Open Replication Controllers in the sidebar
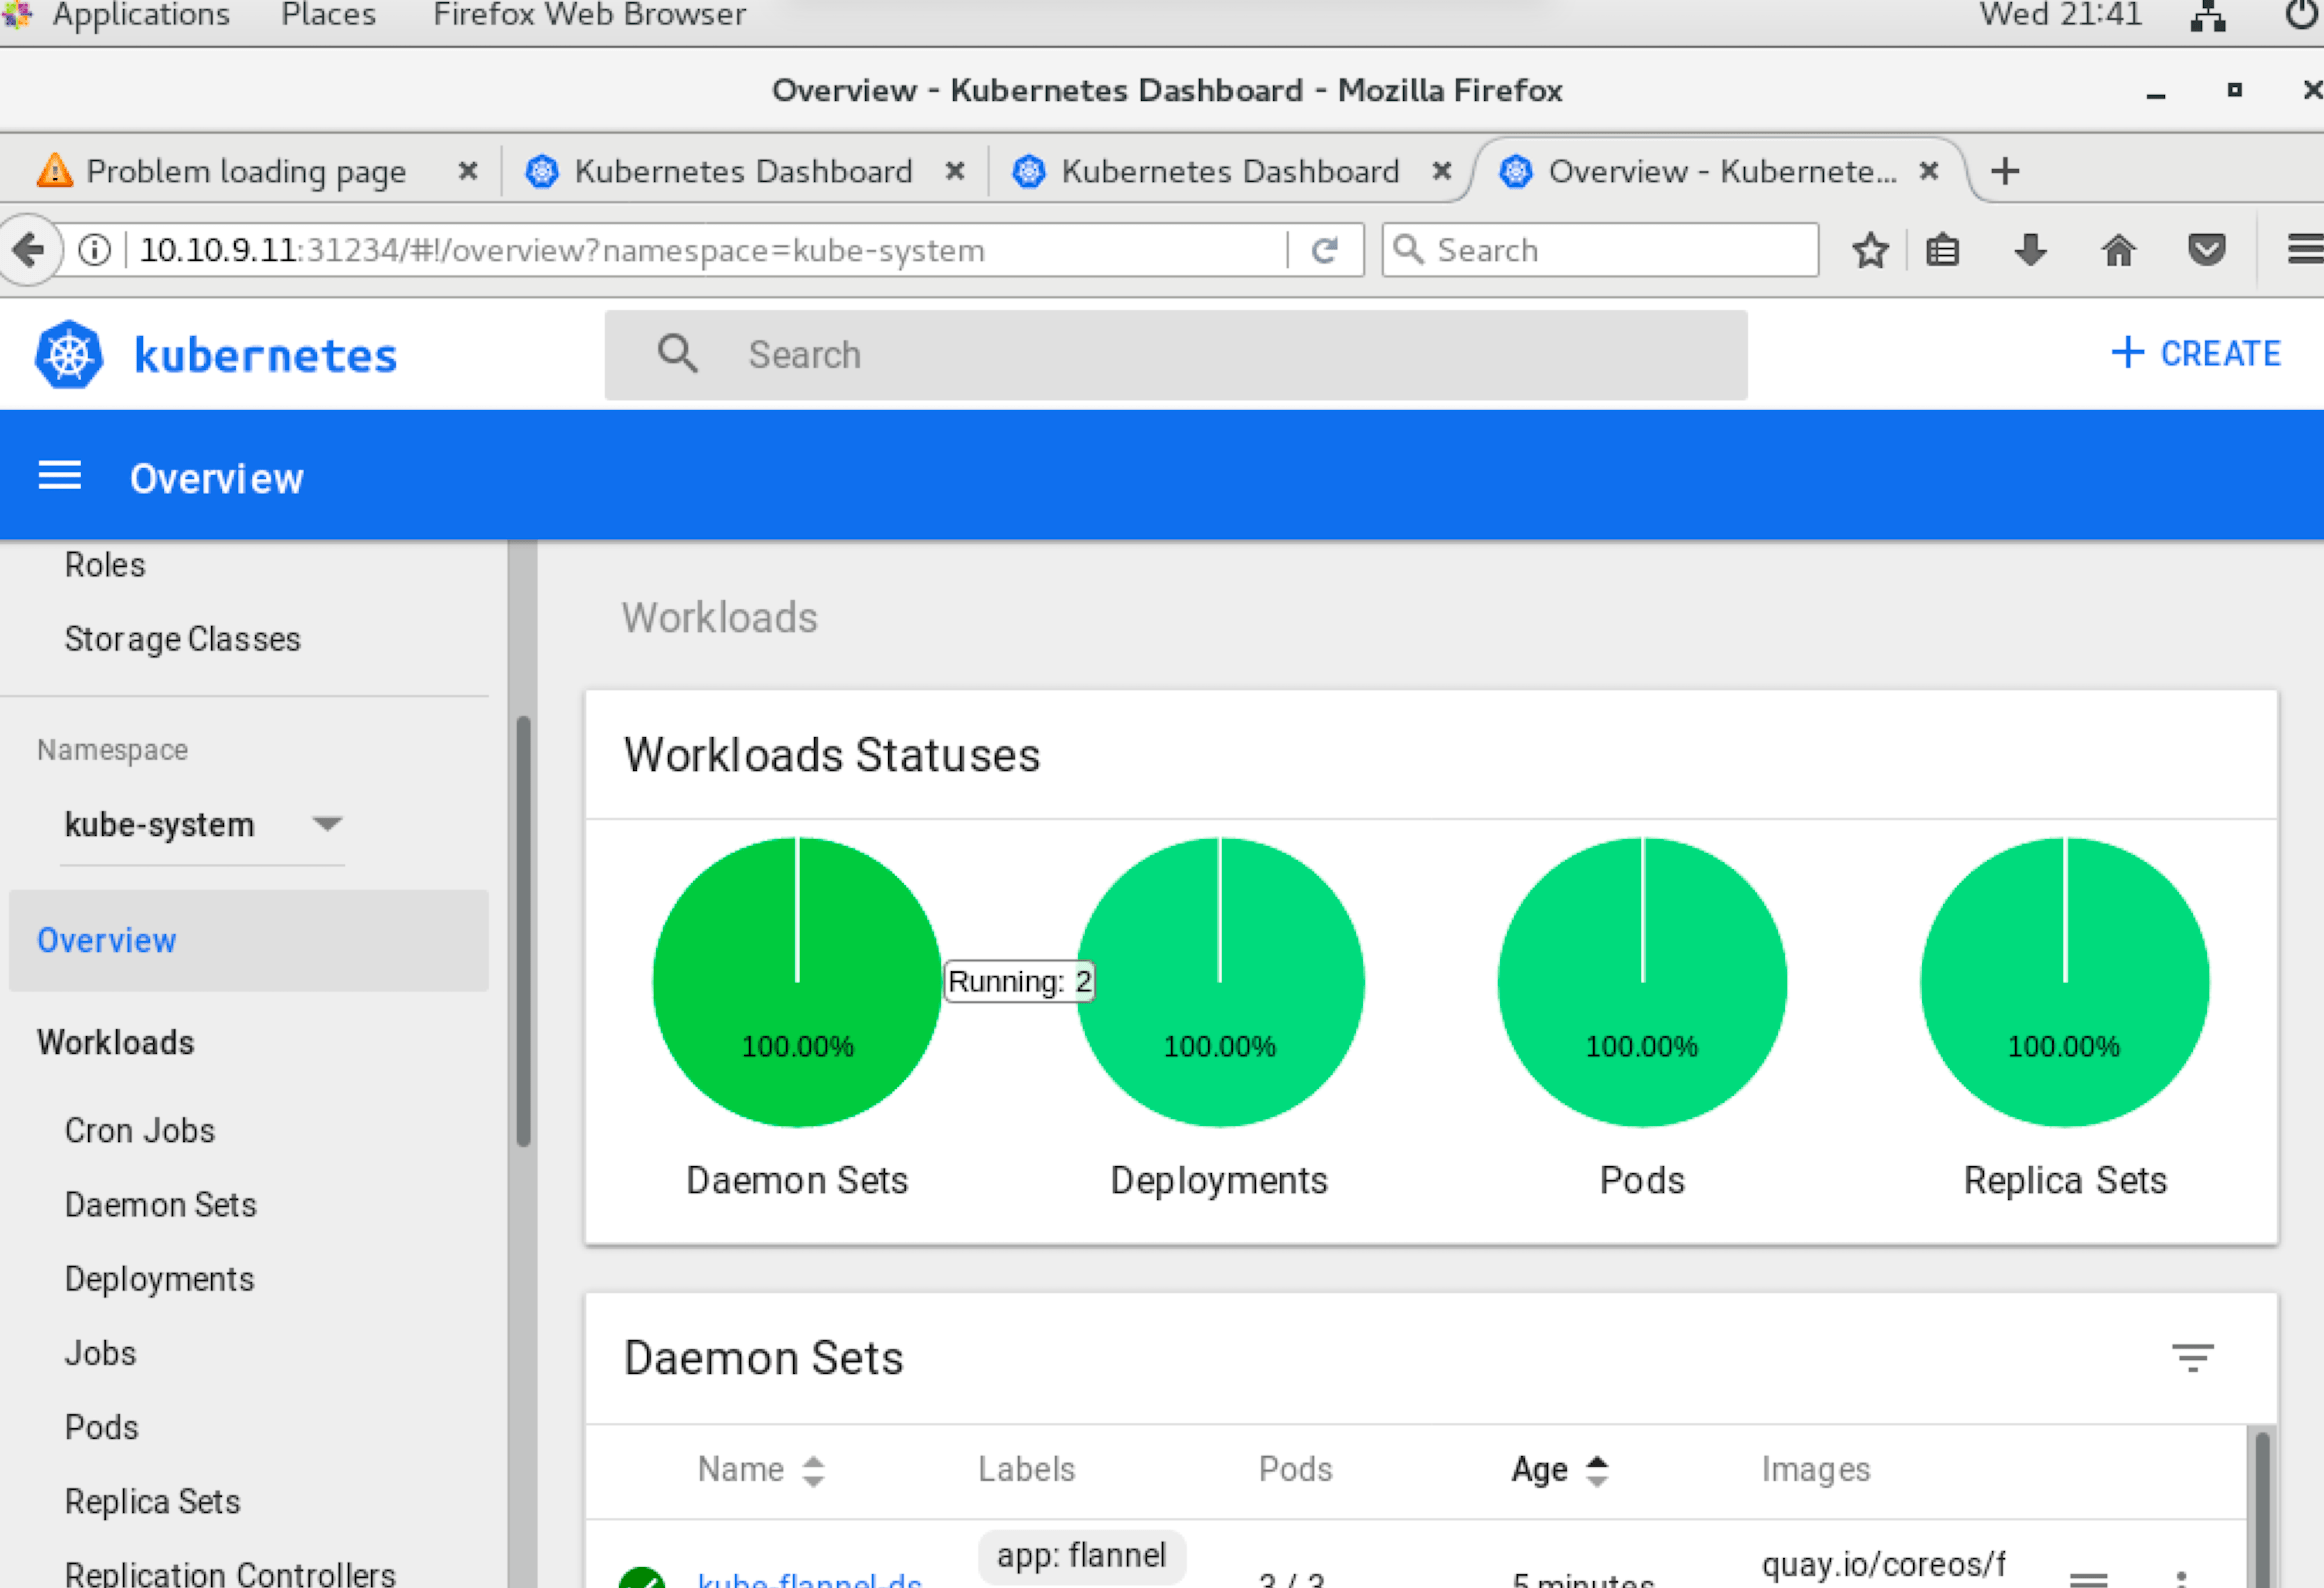2324x1588 pixels. point(231,1574)
